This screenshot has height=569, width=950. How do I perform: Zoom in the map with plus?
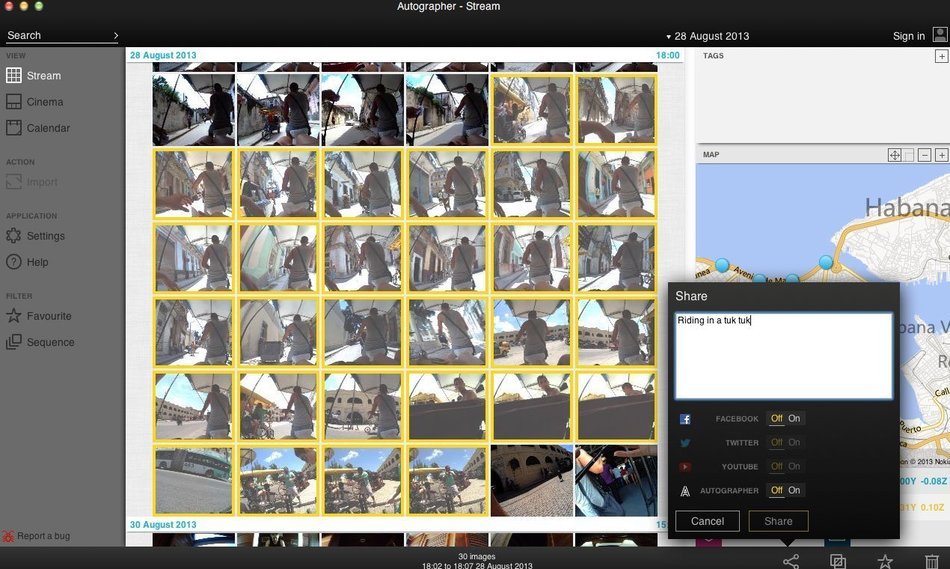[942, 155]
